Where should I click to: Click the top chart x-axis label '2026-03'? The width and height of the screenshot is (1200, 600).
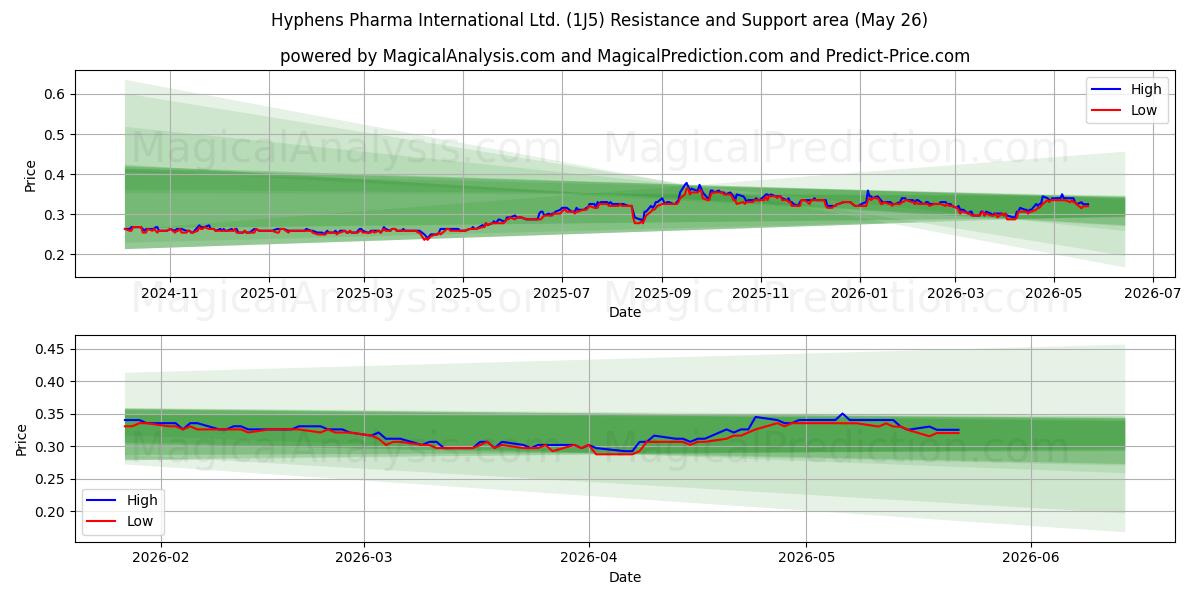pos(955,294)
